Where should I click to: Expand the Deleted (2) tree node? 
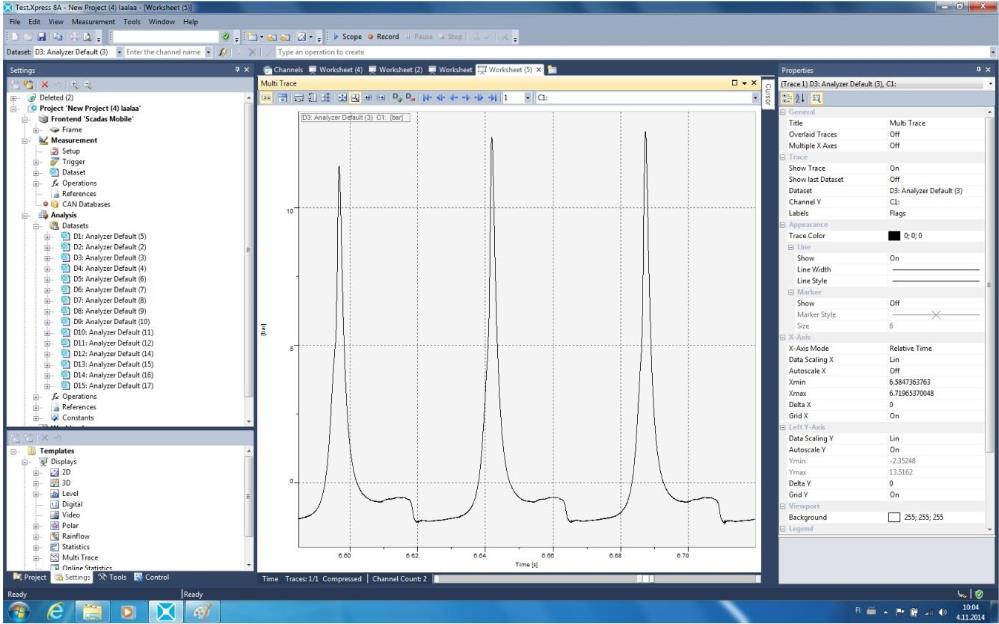(x=13, y=98)
